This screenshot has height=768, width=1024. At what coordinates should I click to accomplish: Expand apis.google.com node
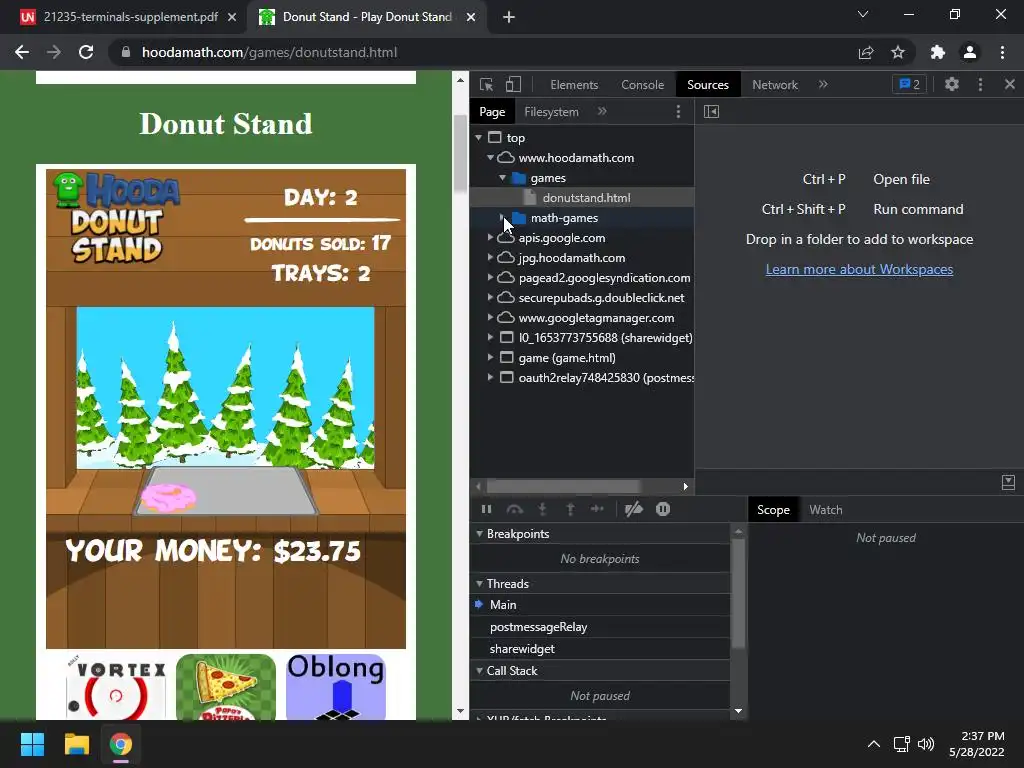click(x=490, y=238)
